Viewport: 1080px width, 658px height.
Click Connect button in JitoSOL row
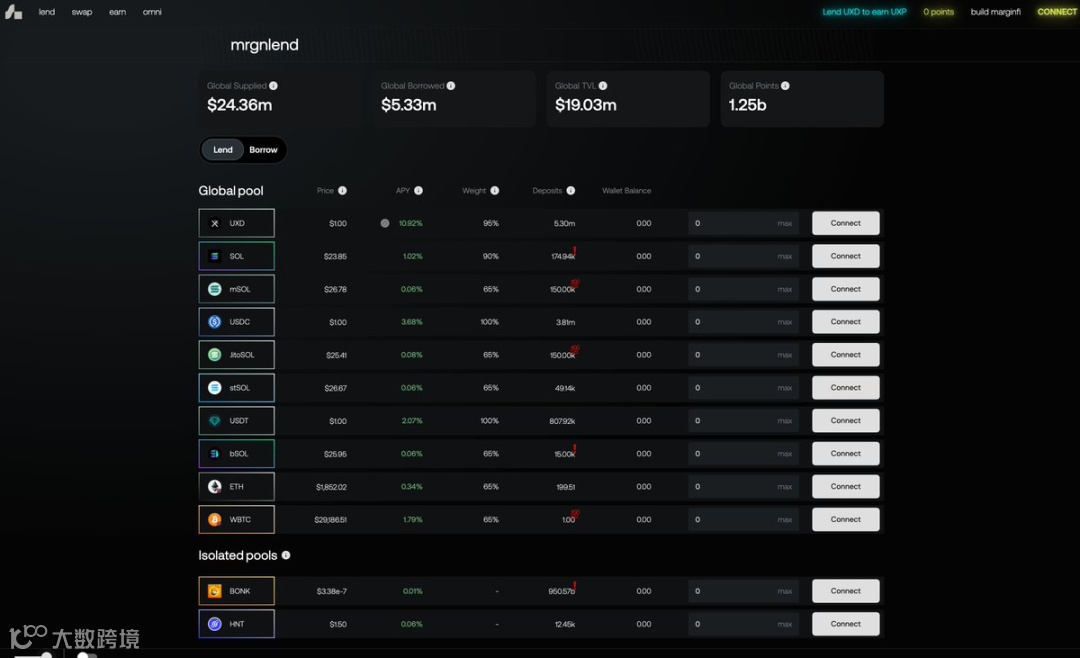(x=846, y=355)
